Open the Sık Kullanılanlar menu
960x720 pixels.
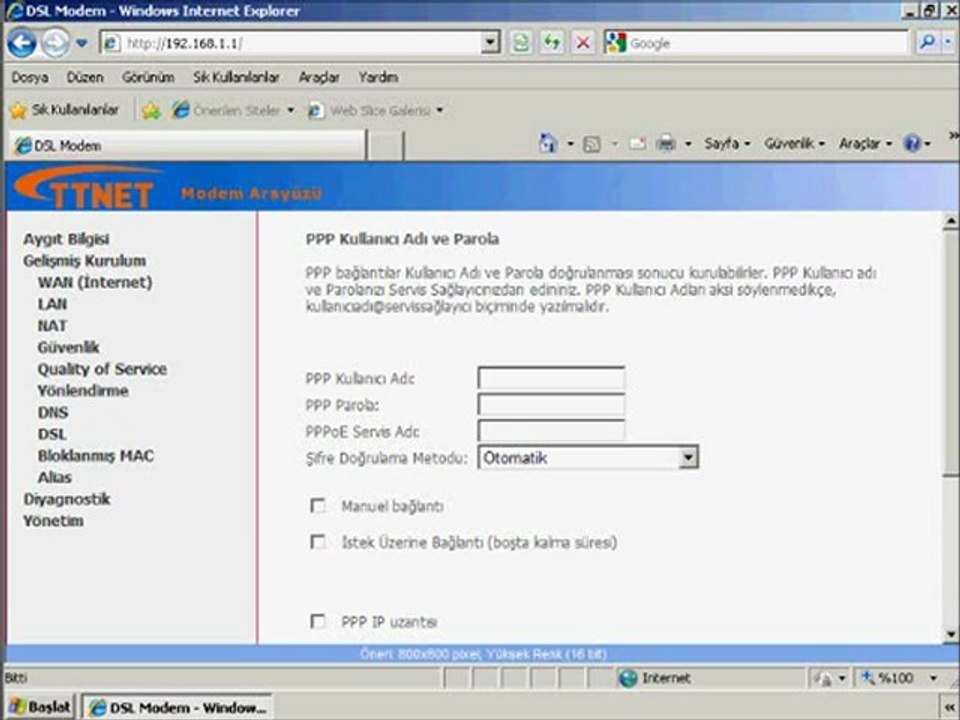point(236,77)
